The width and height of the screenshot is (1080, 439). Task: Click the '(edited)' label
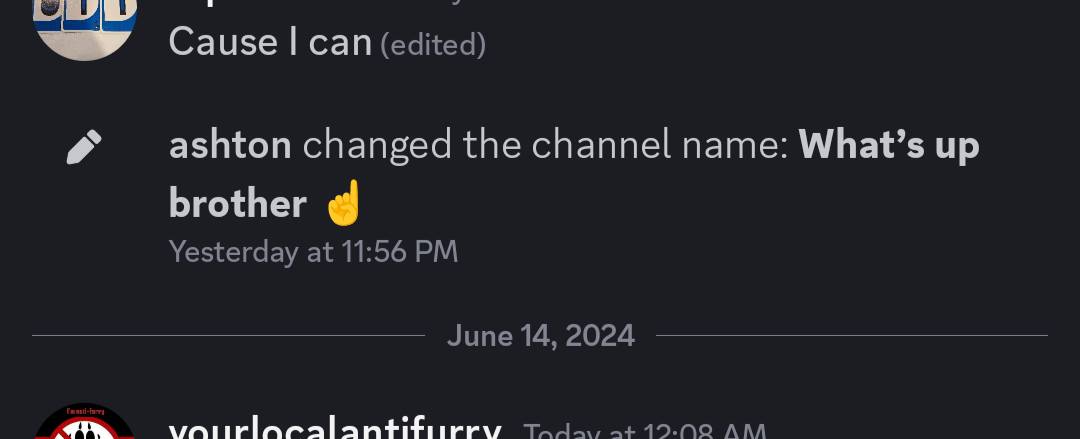pyautogui.click(x=433, y=45)
